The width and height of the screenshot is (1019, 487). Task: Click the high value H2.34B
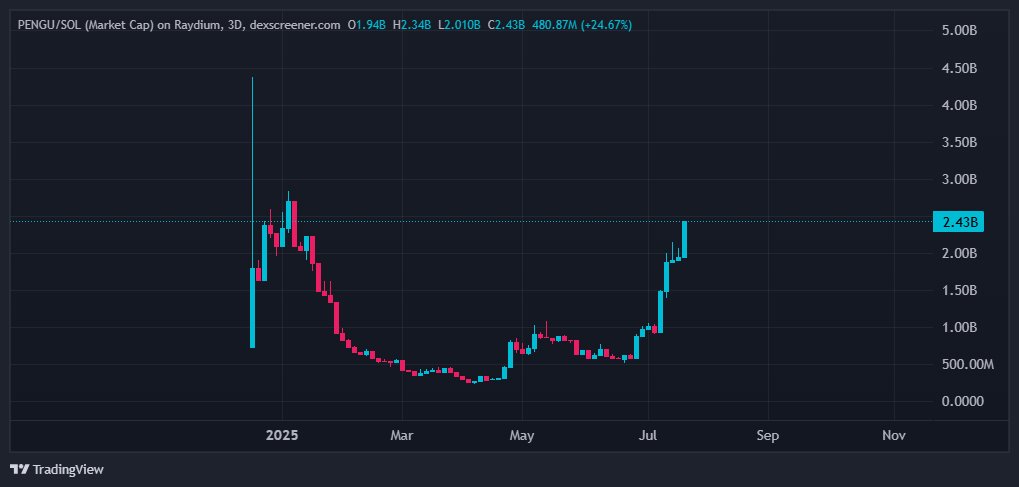(x=412, y=25)
